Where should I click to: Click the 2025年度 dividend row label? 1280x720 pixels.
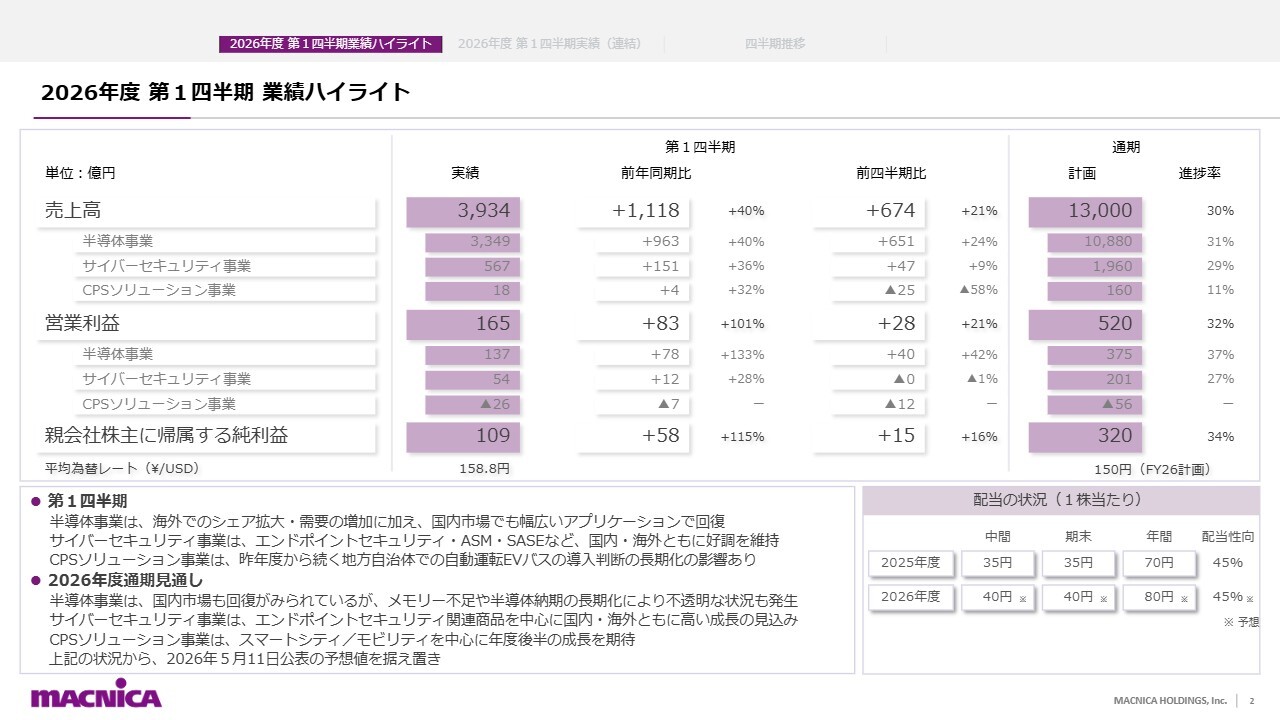point(911,563)
